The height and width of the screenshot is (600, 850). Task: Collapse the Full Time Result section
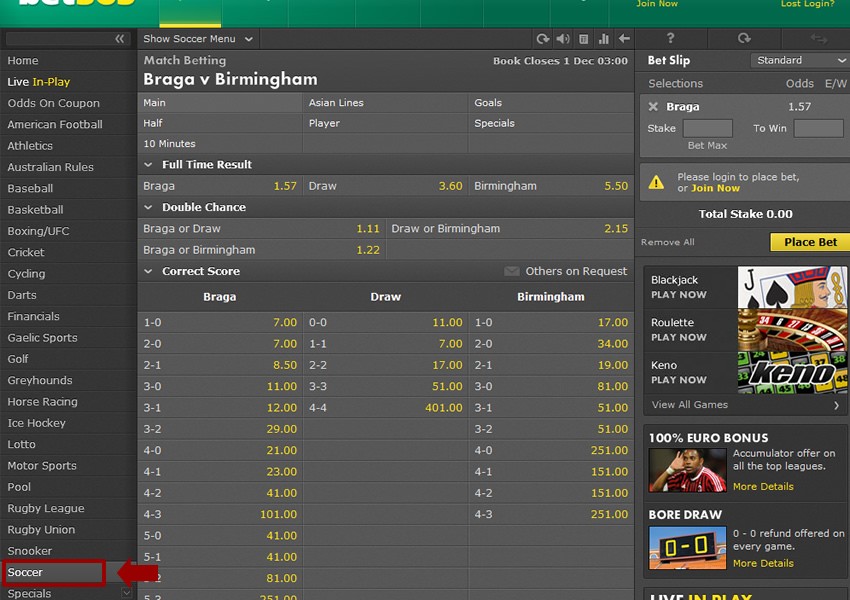coord(148,164)
